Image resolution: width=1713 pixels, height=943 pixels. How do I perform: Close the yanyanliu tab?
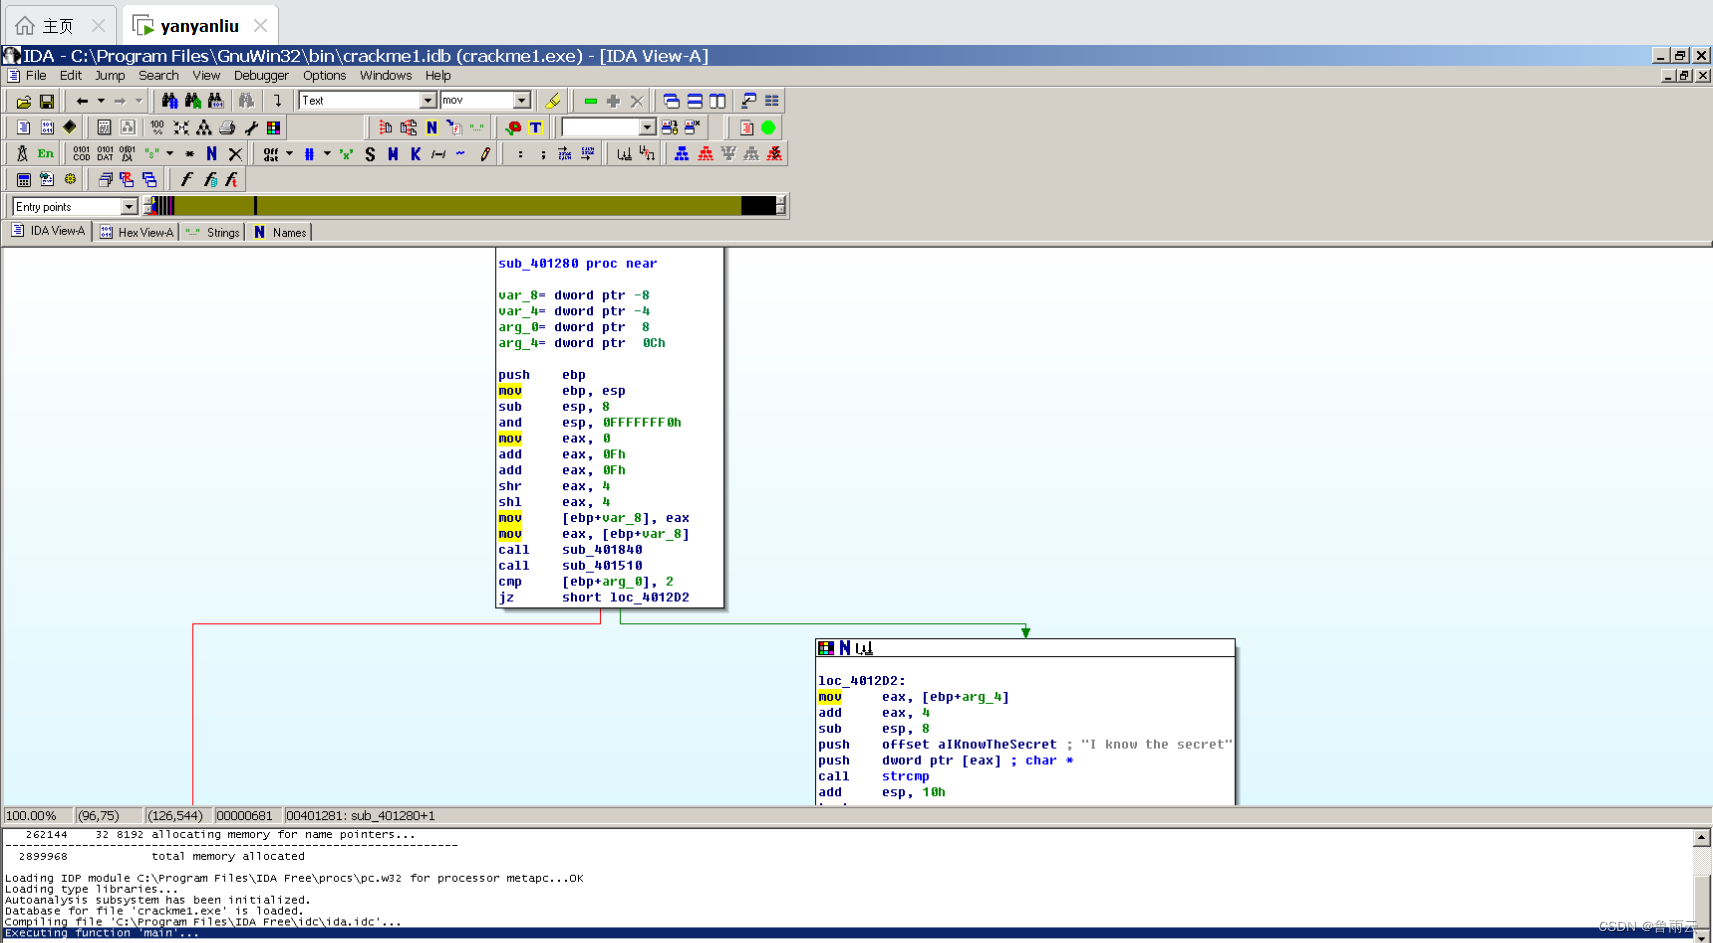pyautogui.click(x=260, y=26)
